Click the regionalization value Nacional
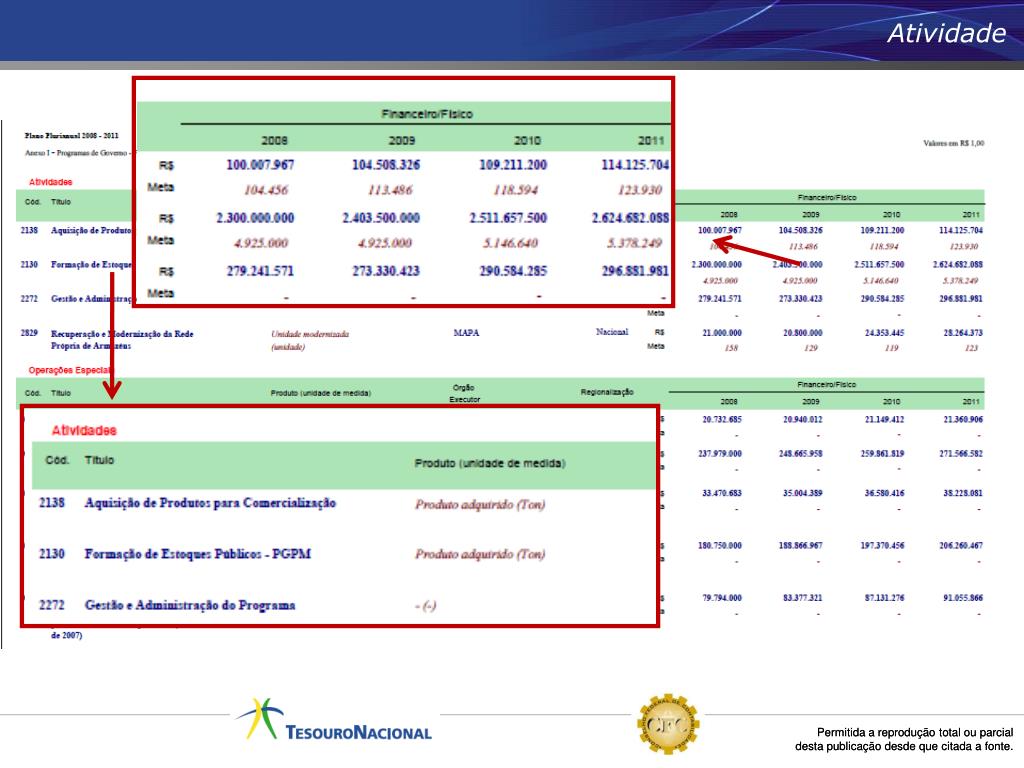This screenshot has height=768, width=1024. click(612, 332)
